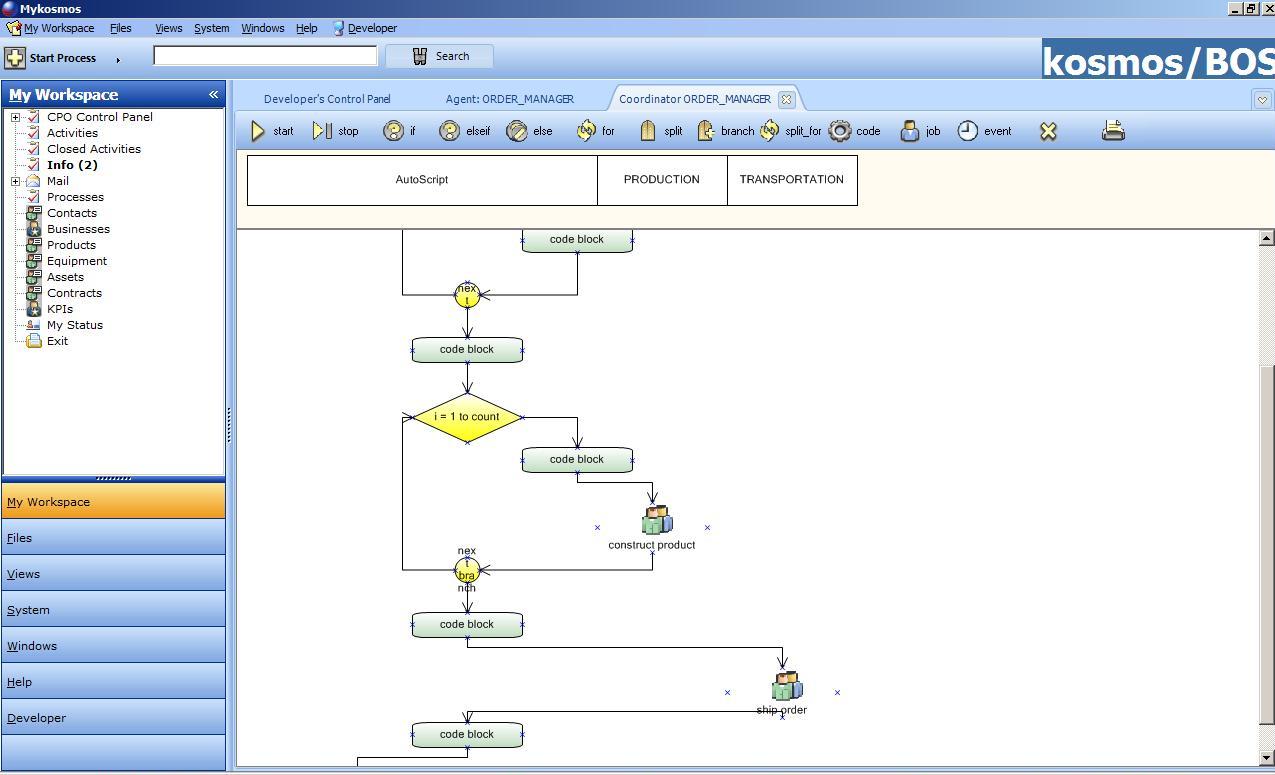This screenshot has width=1275, height=775.
Task: Click the ship order job icon
Action: tap(786, 685)
